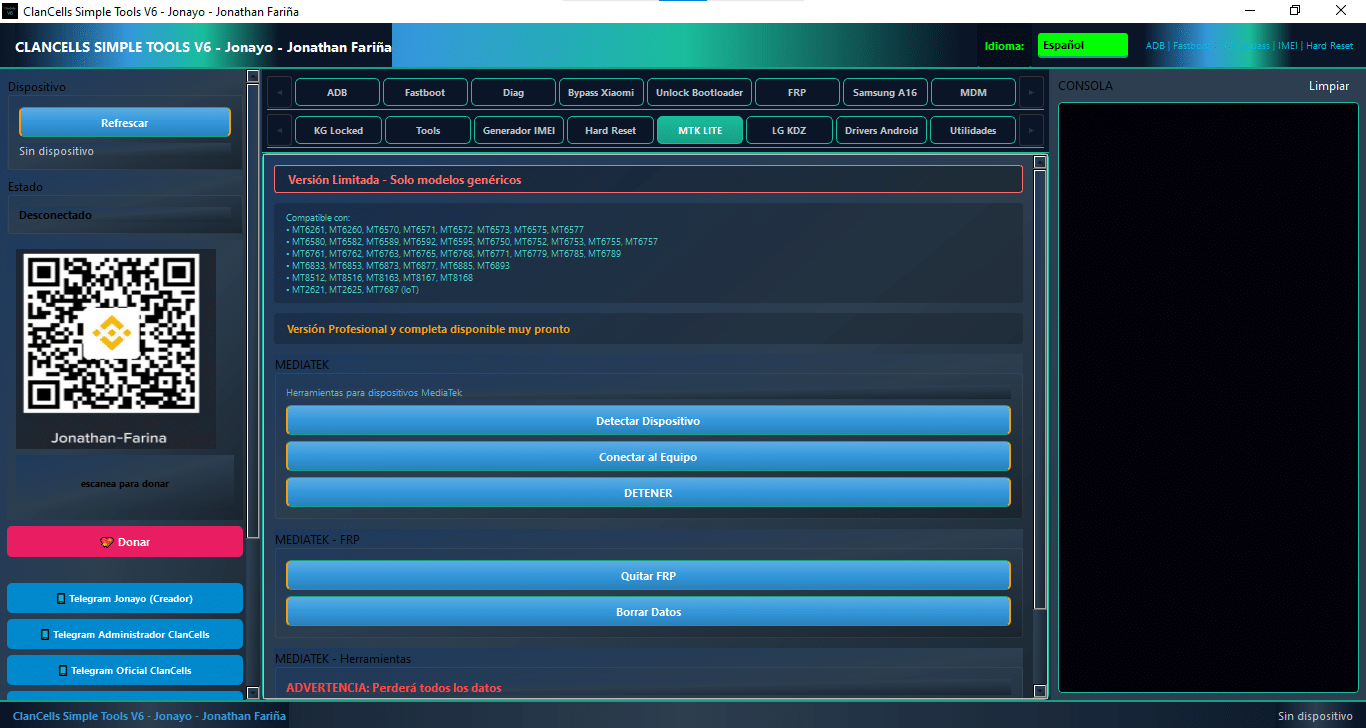Select the Generador IMEI tab
Screen dimensions: 1366x728
(518, 131)
